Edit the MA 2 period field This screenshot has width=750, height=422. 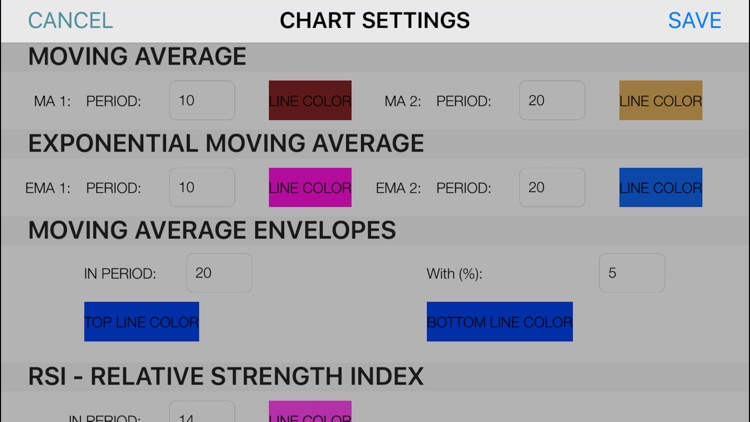pos(552,101)
